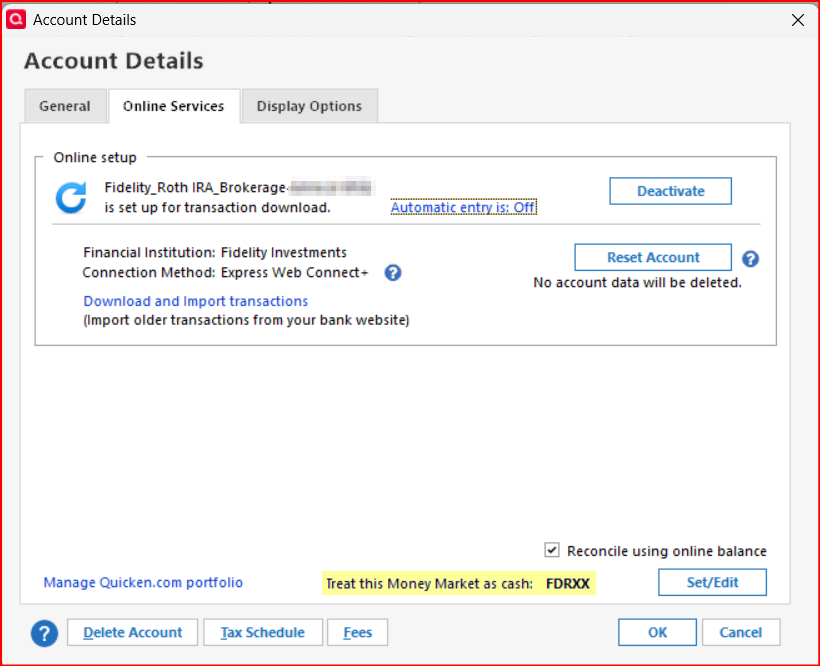Open the Display Options tab

309,106
